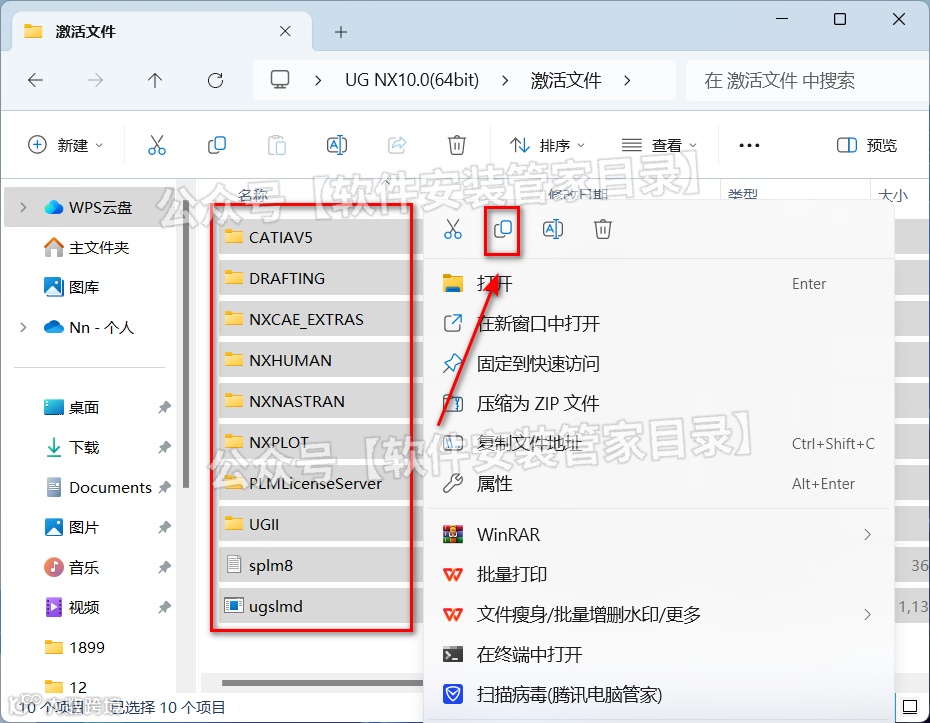
Task: Open 属性 from the context menu
Action: 658,483
